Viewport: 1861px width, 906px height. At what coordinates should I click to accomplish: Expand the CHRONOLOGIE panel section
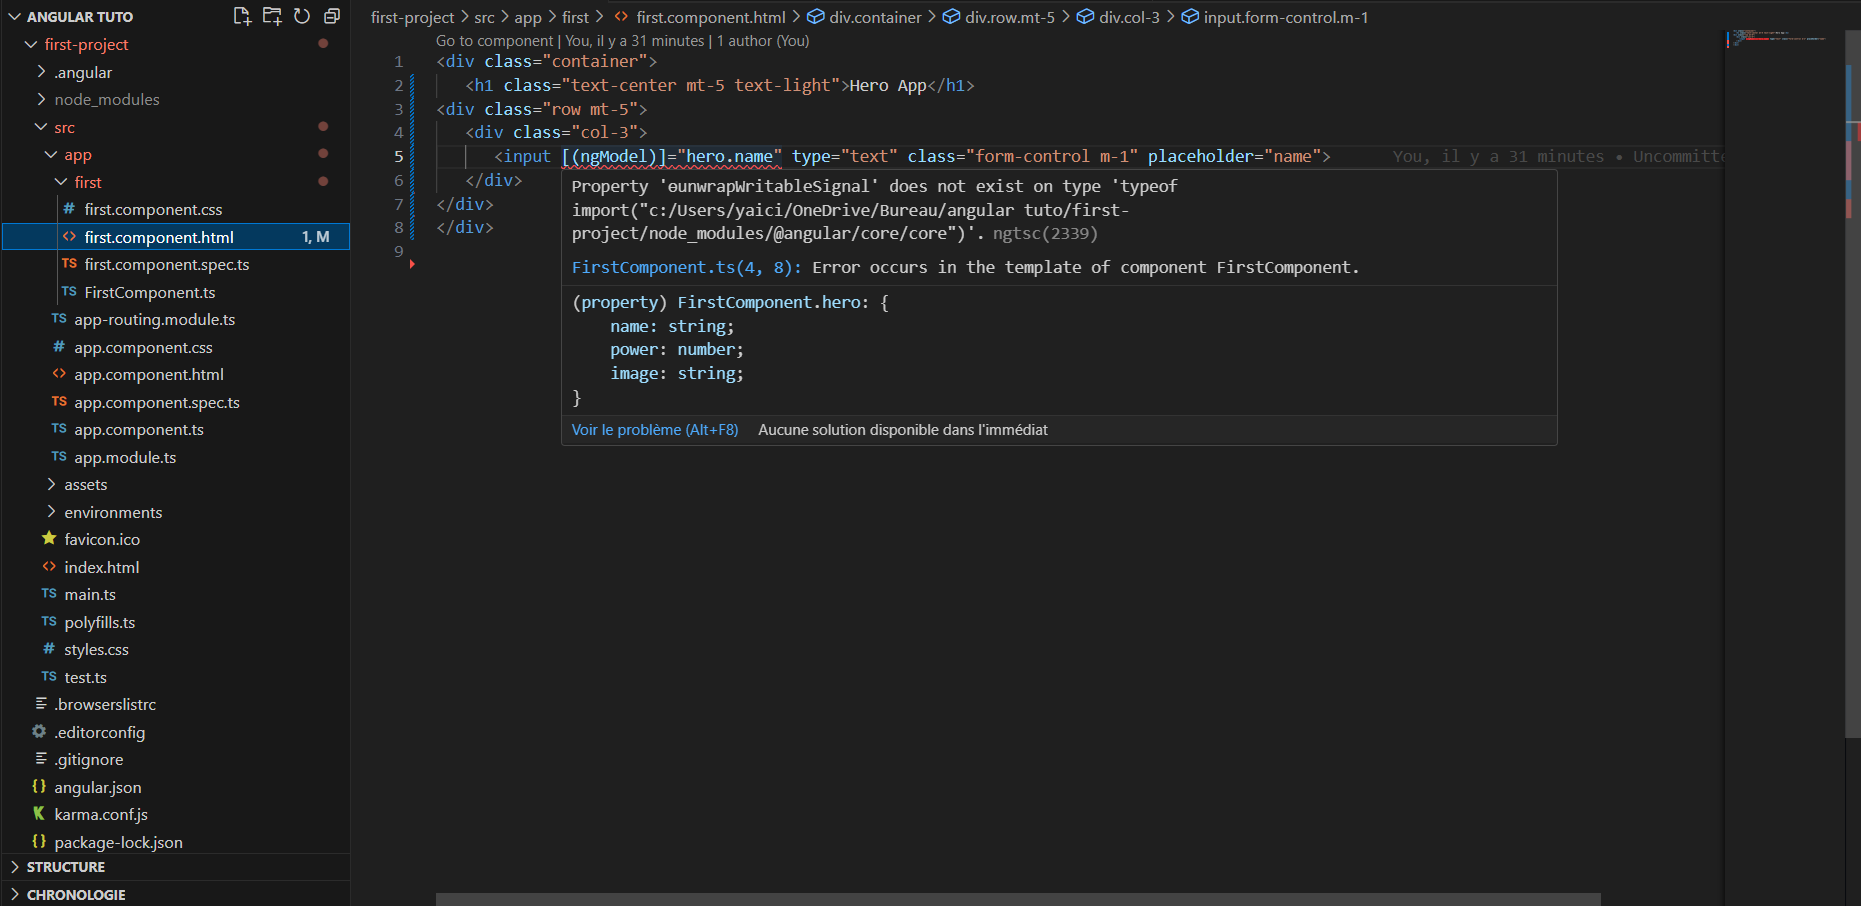(76, 894)
